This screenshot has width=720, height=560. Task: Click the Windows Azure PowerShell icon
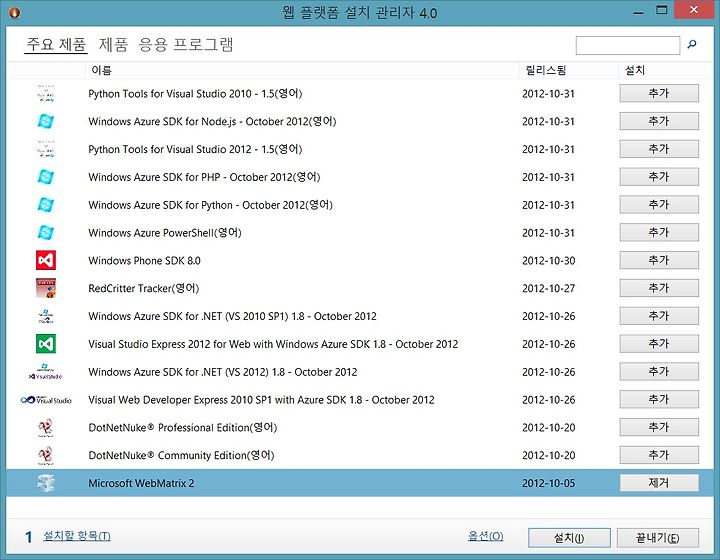(46, 233)
